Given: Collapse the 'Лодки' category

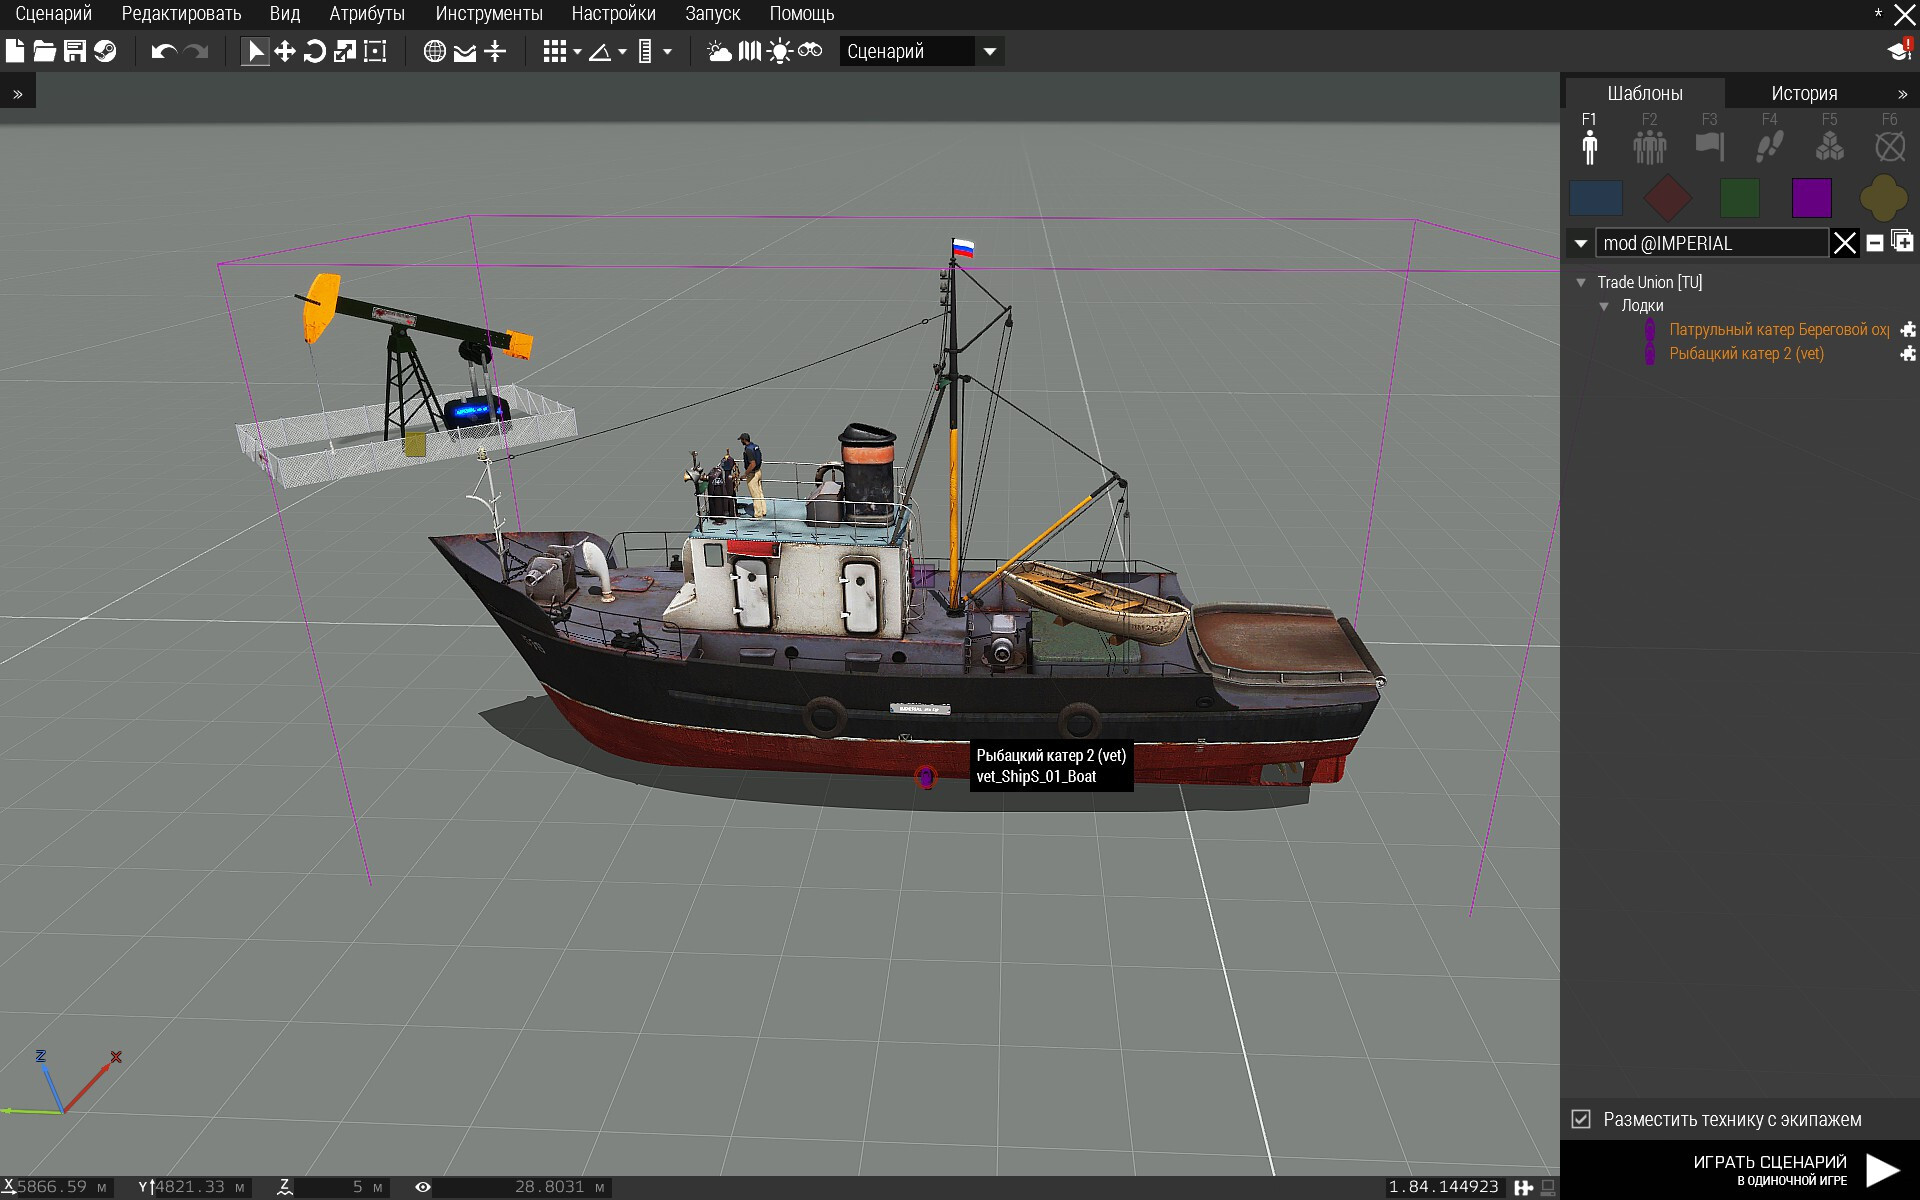Looking at the screenshot, I should [1604, 306].
